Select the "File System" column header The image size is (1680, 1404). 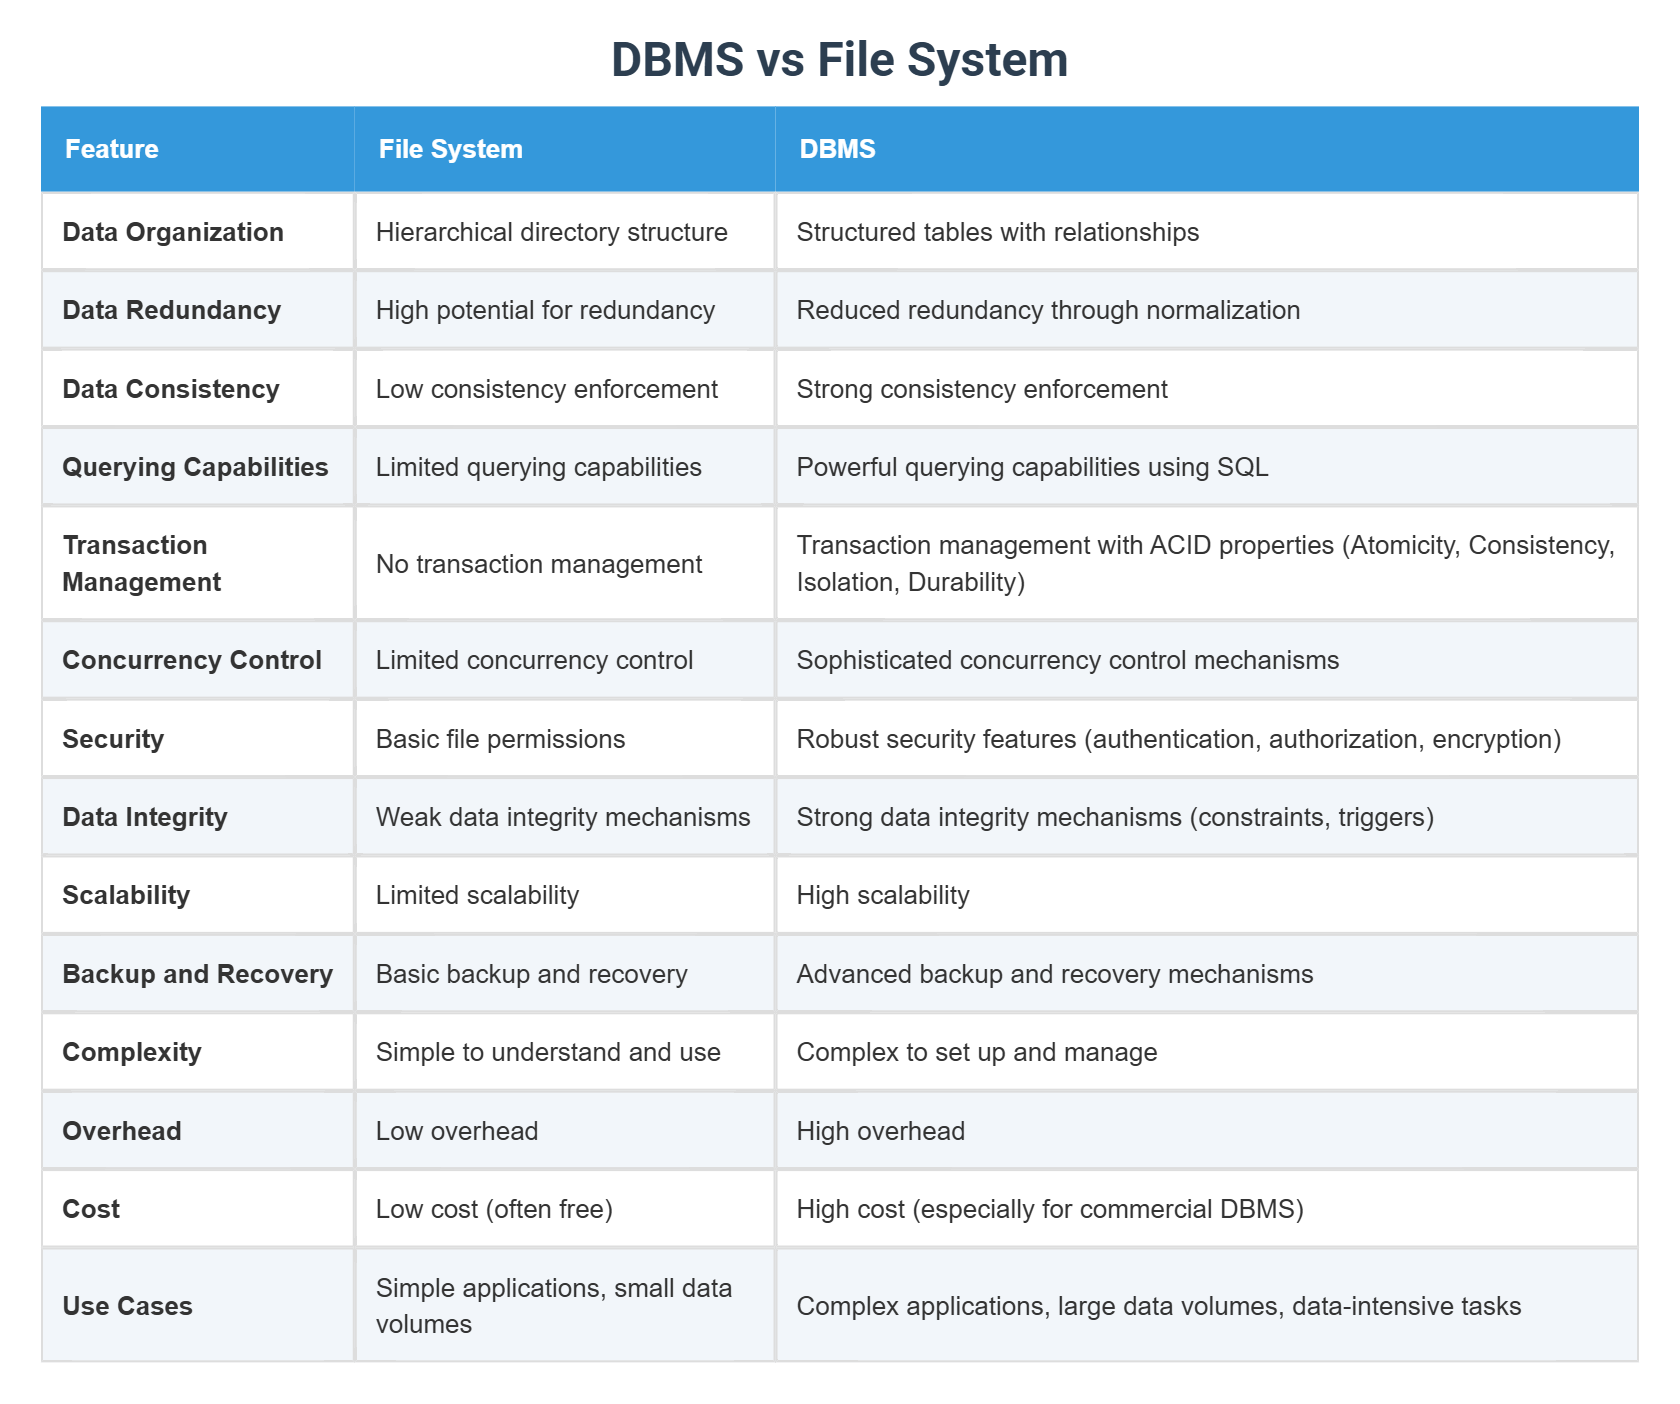(x=565, y=149)
